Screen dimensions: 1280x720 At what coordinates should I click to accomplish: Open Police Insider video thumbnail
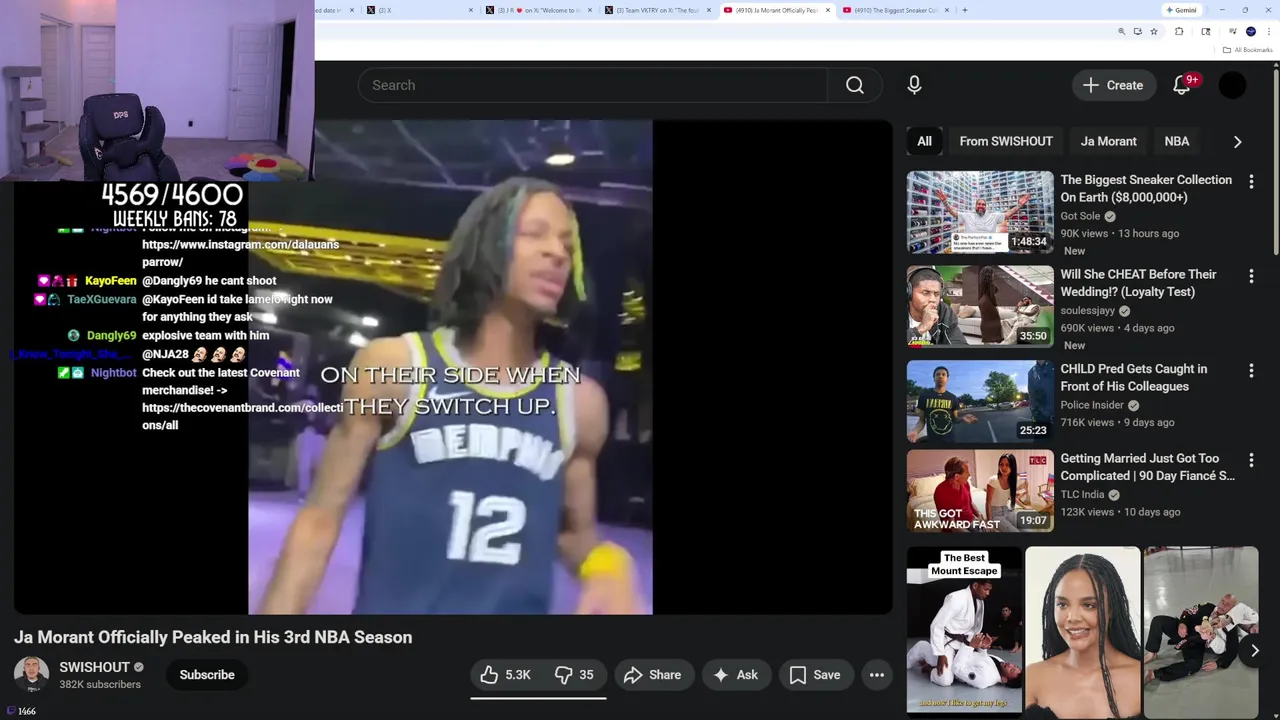tap(980, 401)
